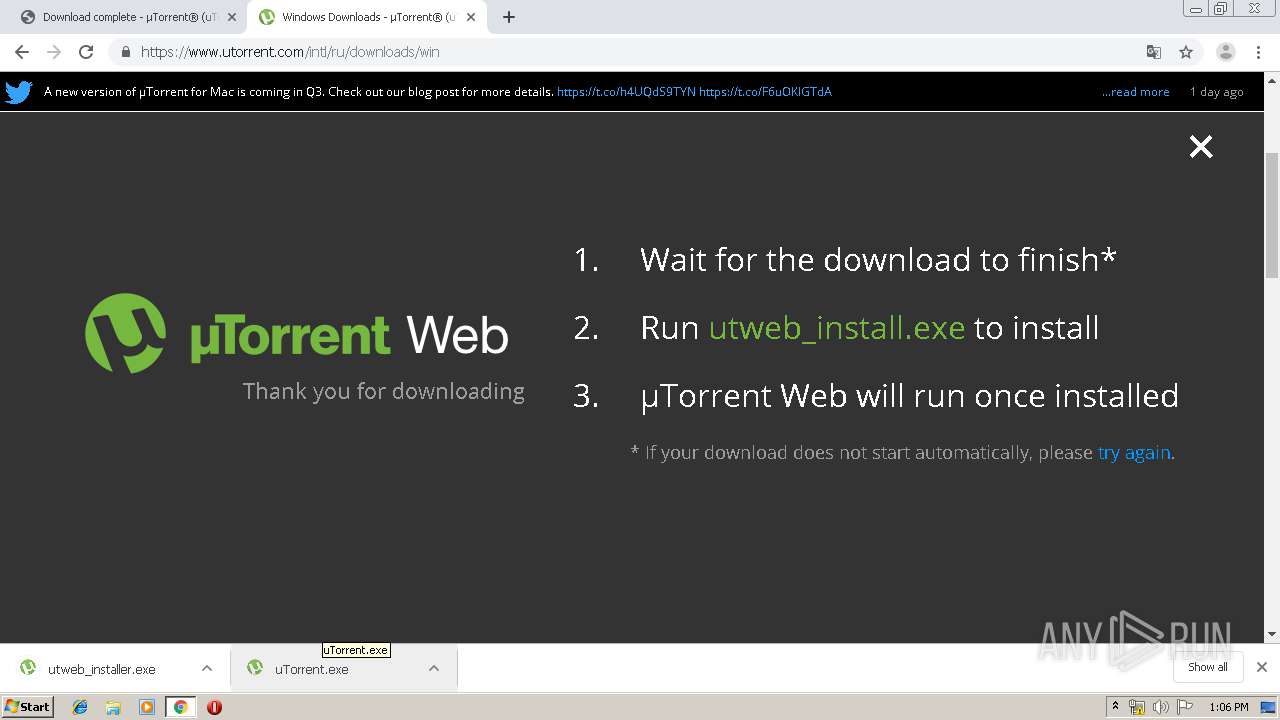Close the downloads bar
This screenshot has height=720, width=1280.
tap(1262, 667)
